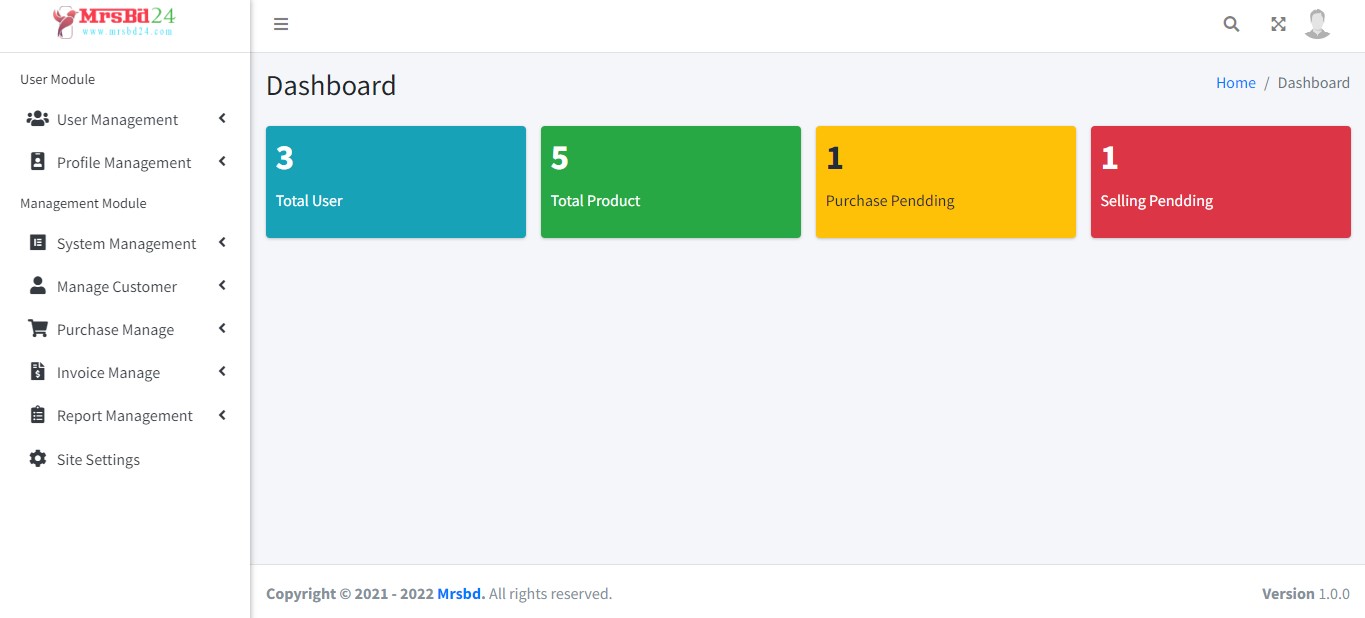1365x618 pixels.
Task: Select the User Management users icon
Action: click(x=37, y=118)
